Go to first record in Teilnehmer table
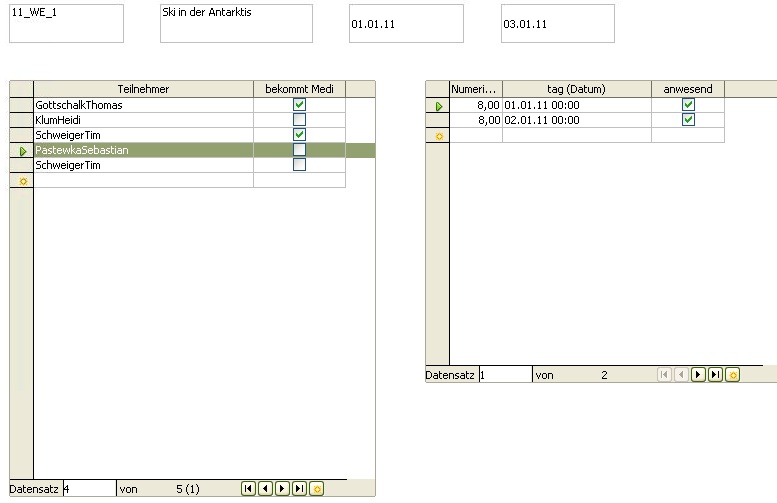The height and width of the screenshot is (503, 777). (x=249, y=489)
